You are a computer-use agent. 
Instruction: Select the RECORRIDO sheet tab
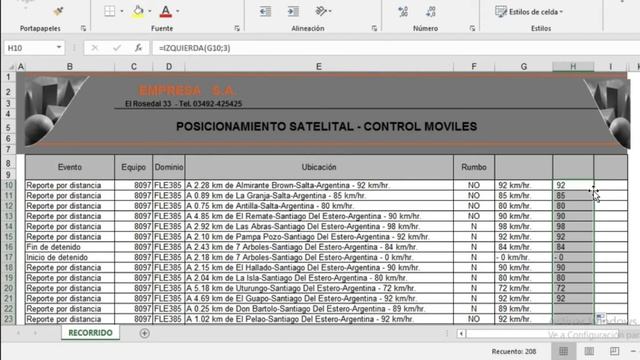click(90, 333)
